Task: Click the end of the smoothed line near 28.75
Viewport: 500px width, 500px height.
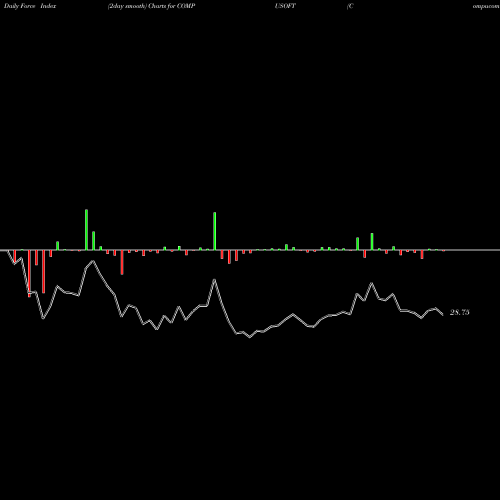Action: (x=443, y=315)
